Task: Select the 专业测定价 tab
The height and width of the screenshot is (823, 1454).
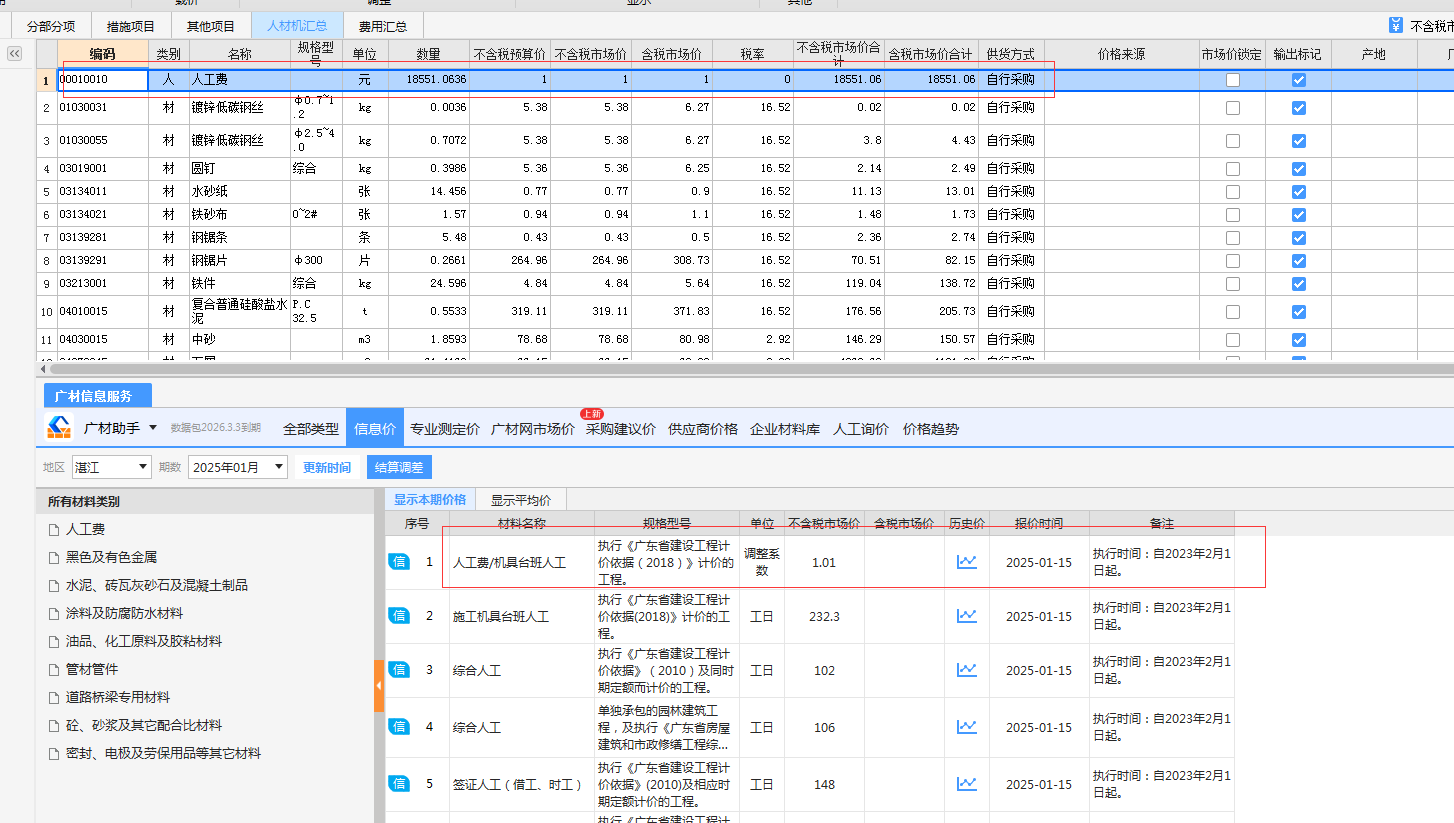Action: 445,429
